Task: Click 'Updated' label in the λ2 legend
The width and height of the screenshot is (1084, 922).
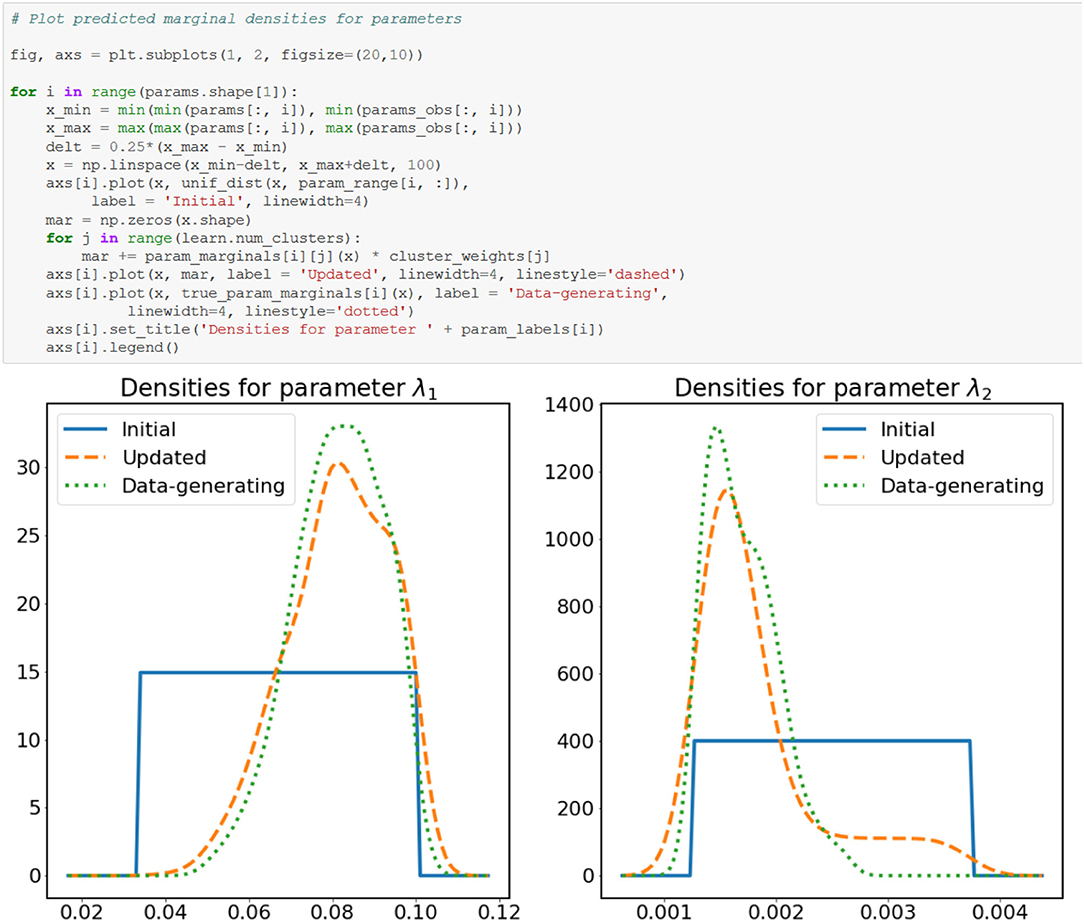Action: click(x=922, y=458)
